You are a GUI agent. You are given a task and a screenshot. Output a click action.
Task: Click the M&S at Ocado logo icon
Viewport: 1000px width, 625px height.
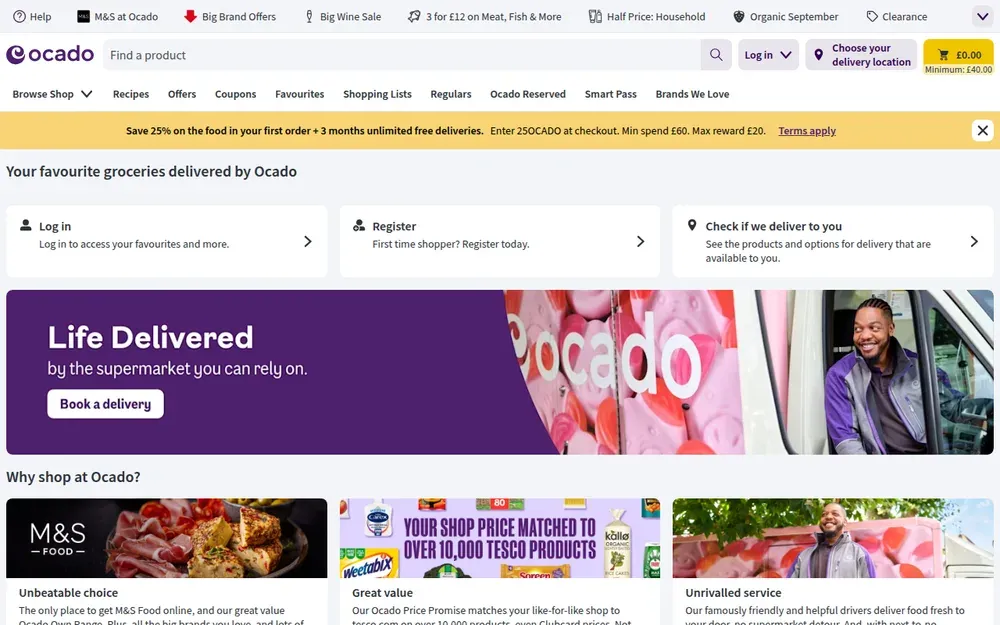click(83, 17)
